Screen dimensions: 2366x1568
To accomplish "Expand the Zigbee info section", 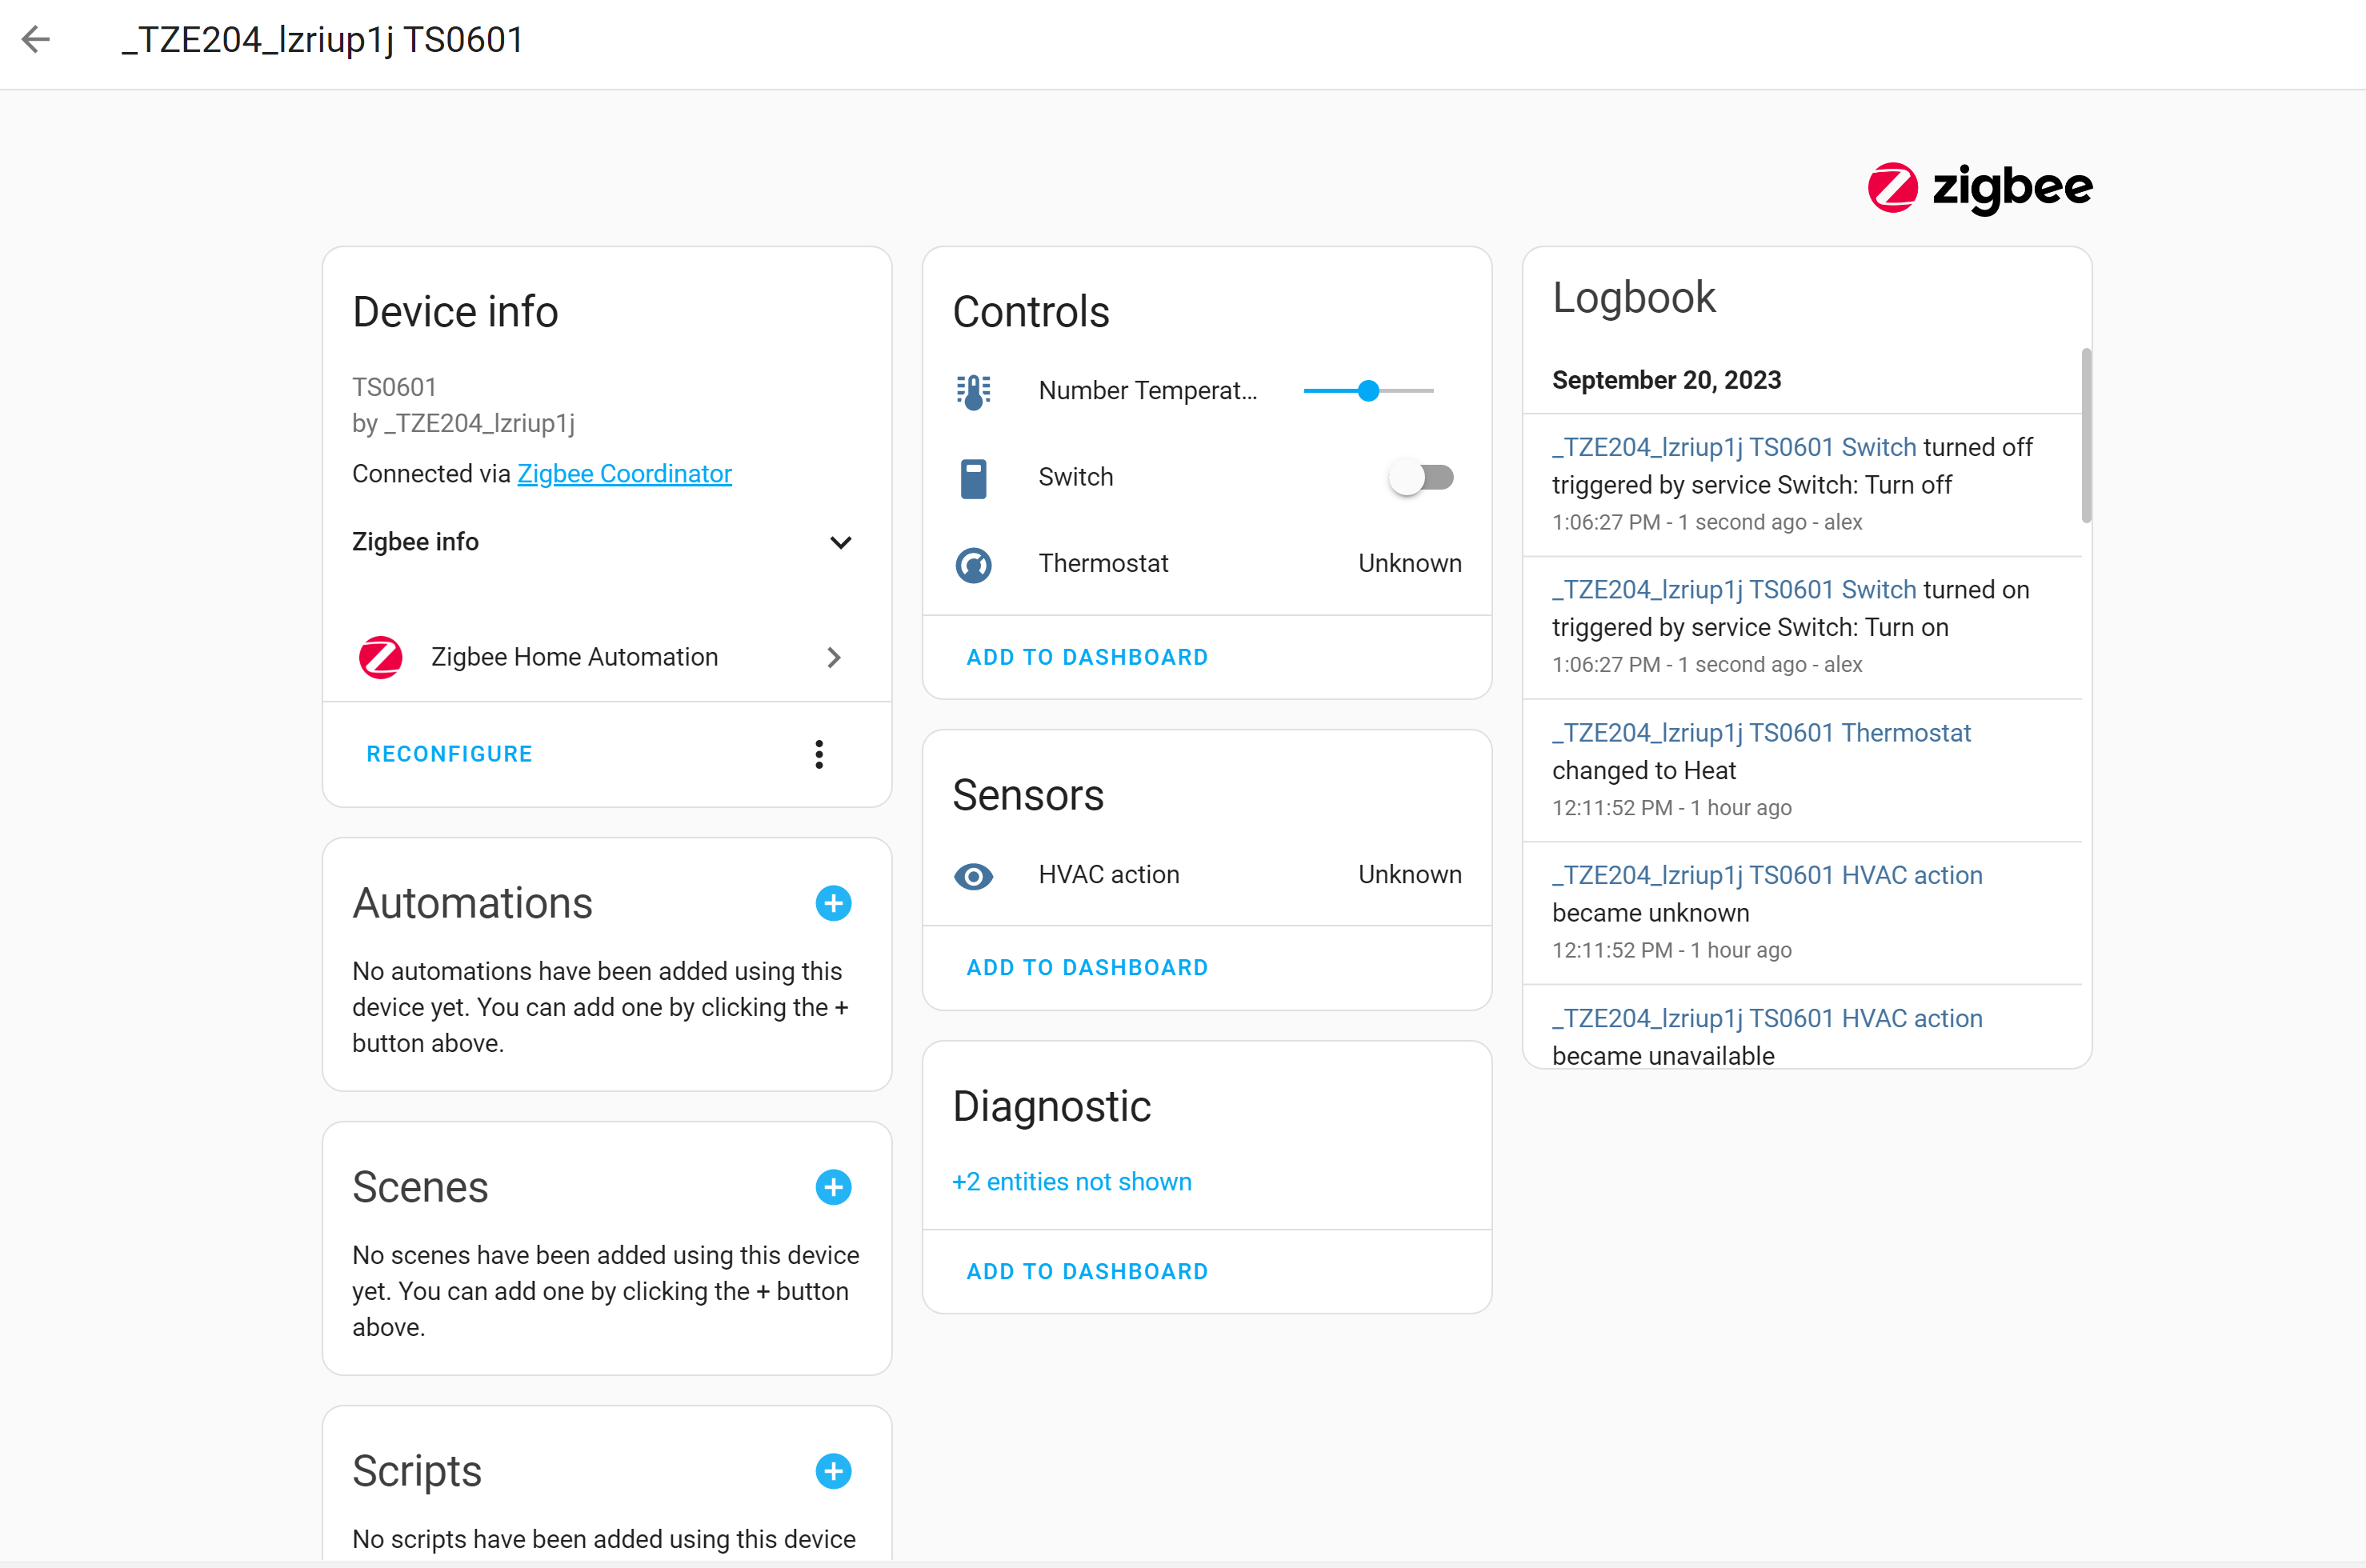I will 840,542.
